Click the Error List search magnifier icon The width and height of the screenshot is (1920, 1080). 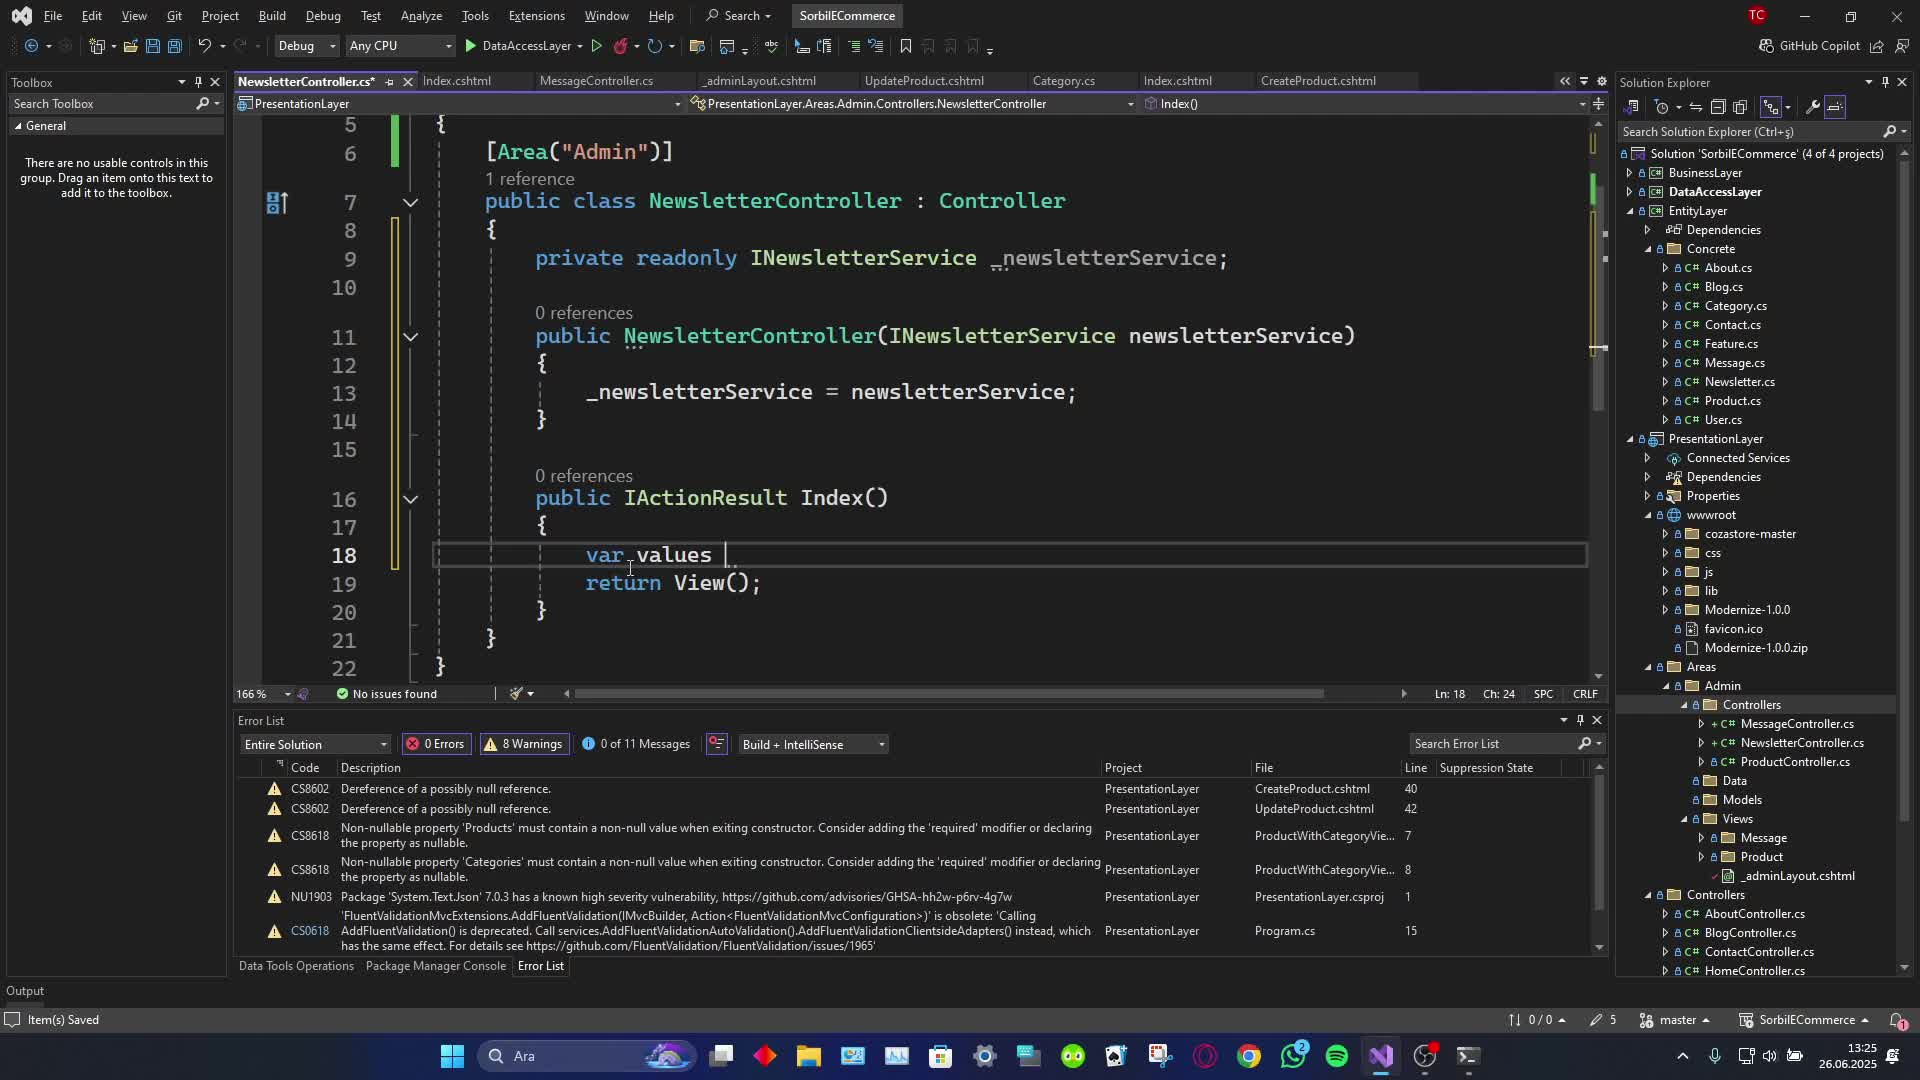click(x=1584, y=744)
